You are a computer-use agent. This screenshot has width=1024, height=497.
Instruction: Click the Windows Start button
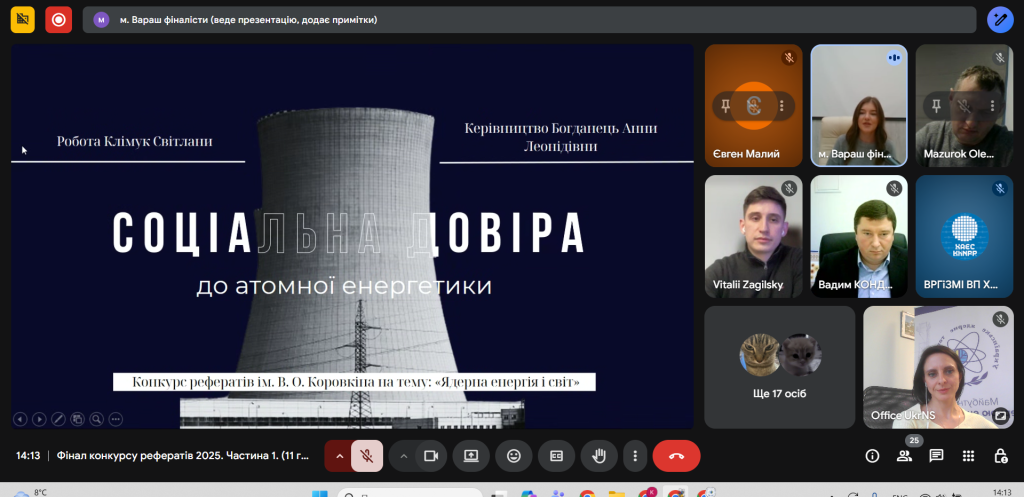[320, 493]
